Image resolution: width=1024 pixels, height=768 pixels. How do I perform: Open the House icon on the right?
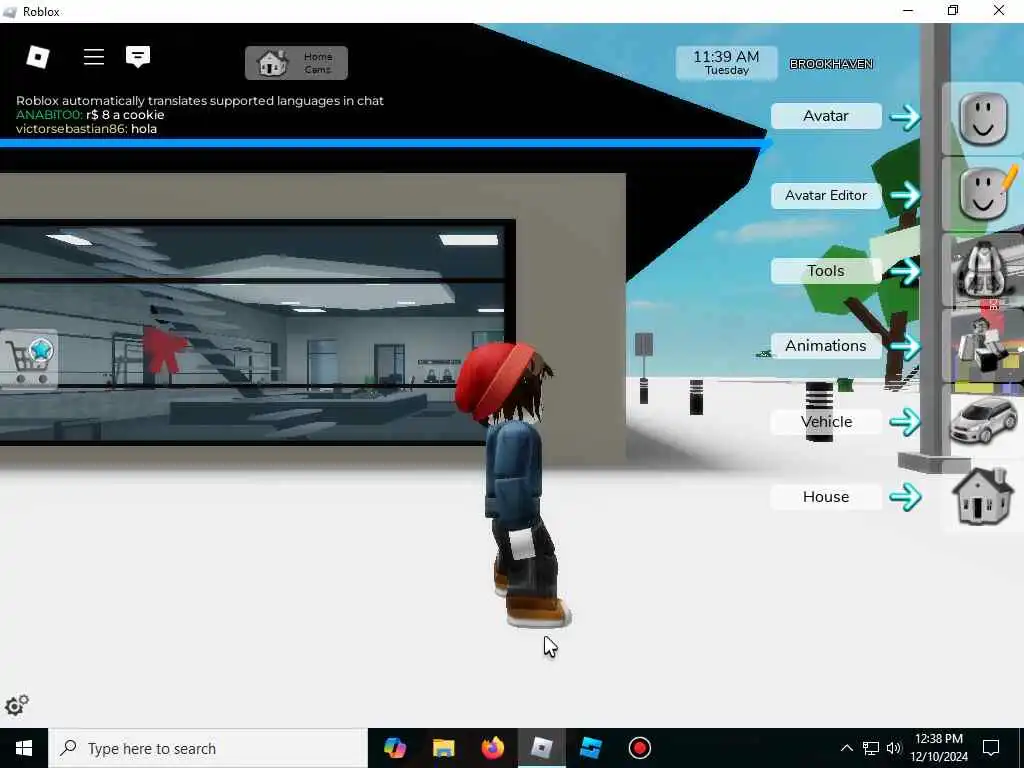983,496
